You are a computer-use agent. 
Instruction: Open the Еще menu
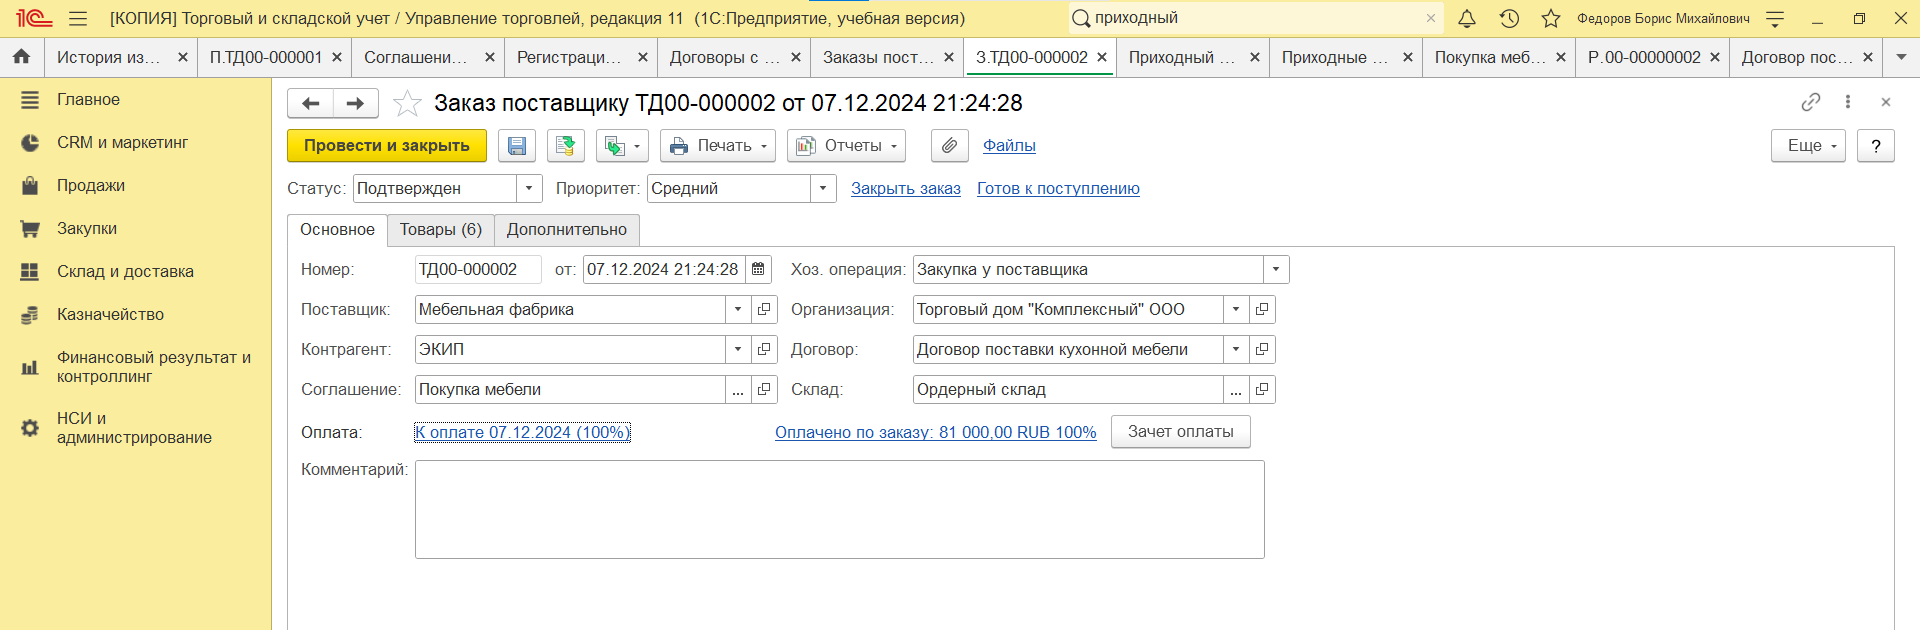point(1809,146)
